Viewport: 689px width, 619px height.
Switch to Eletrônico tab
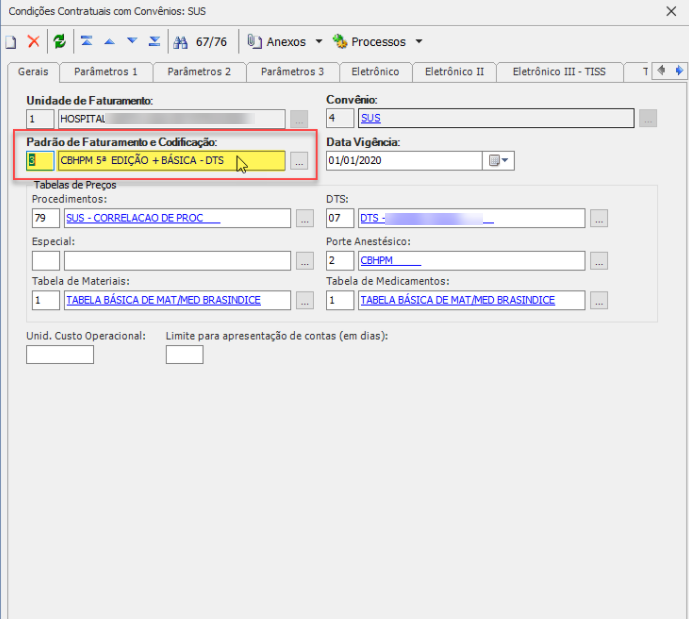pyautogui.click(x=375, y=72)
